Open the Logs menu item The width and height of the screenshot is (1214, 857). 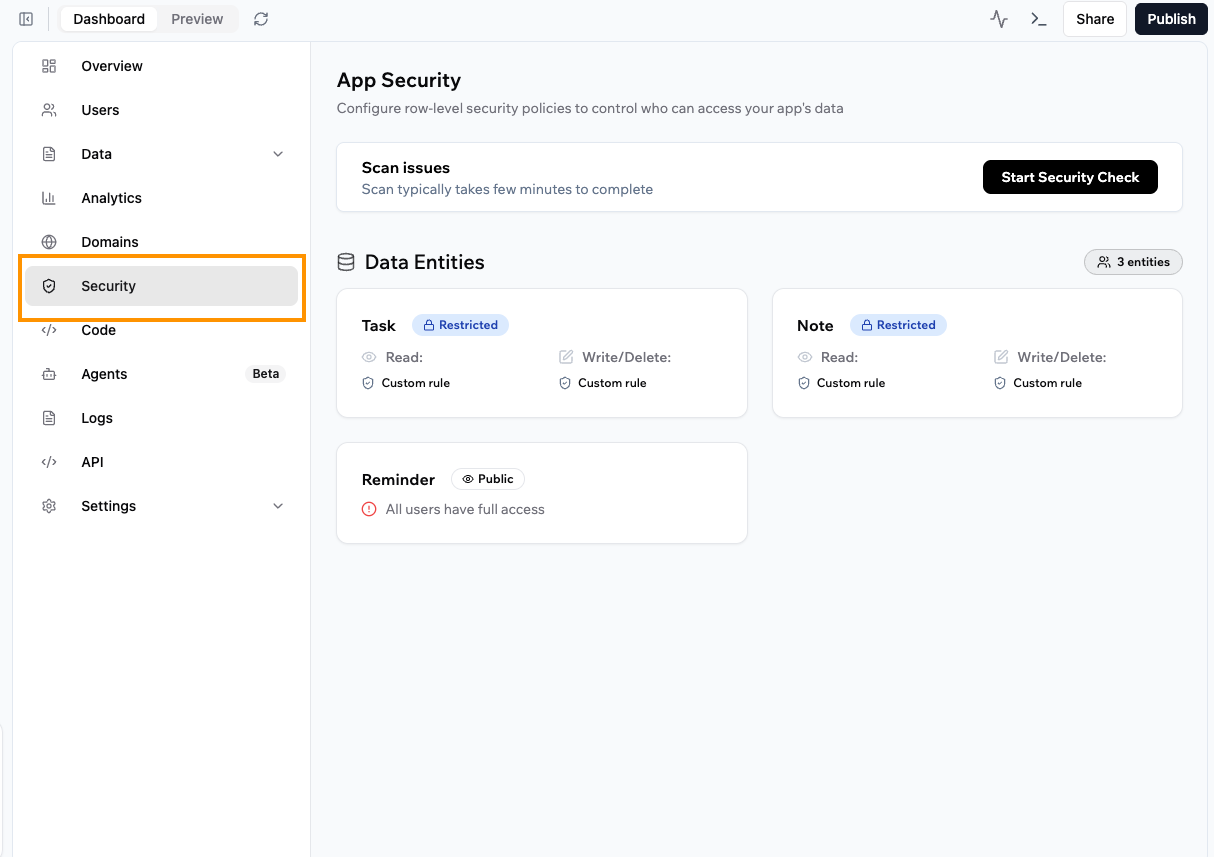[x=97, y=418]
